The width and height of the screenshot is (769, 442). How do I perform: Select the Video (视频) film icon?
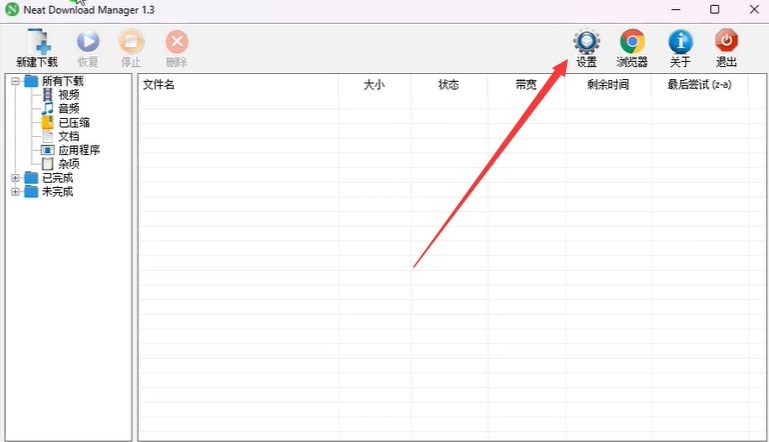click(47, 94)
